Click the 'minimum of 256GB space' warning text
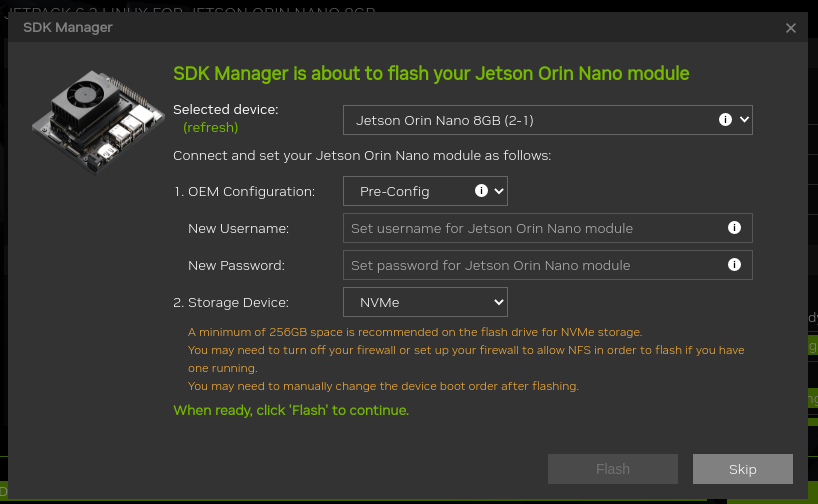The image size is (818, 504). [415, 332]
